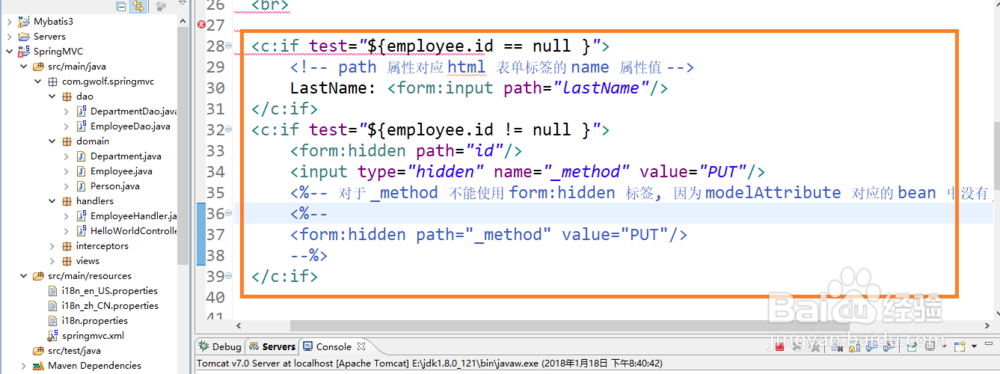Click the error marker on line 27
The height and width of the screenshot is (374, 1000).
202,25
